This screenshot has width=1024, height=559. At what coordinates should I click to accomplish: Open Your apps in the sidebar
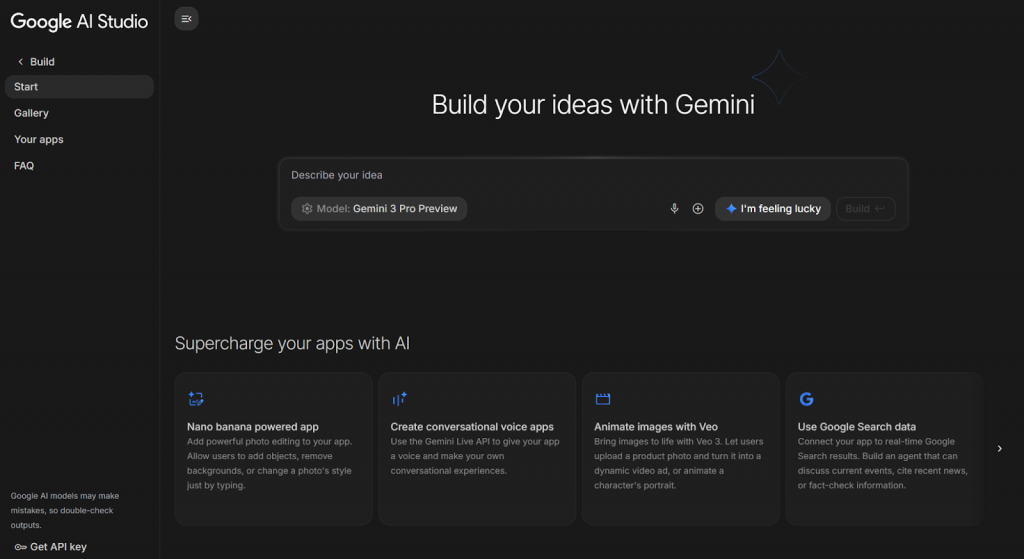click(x=39, y=139)
